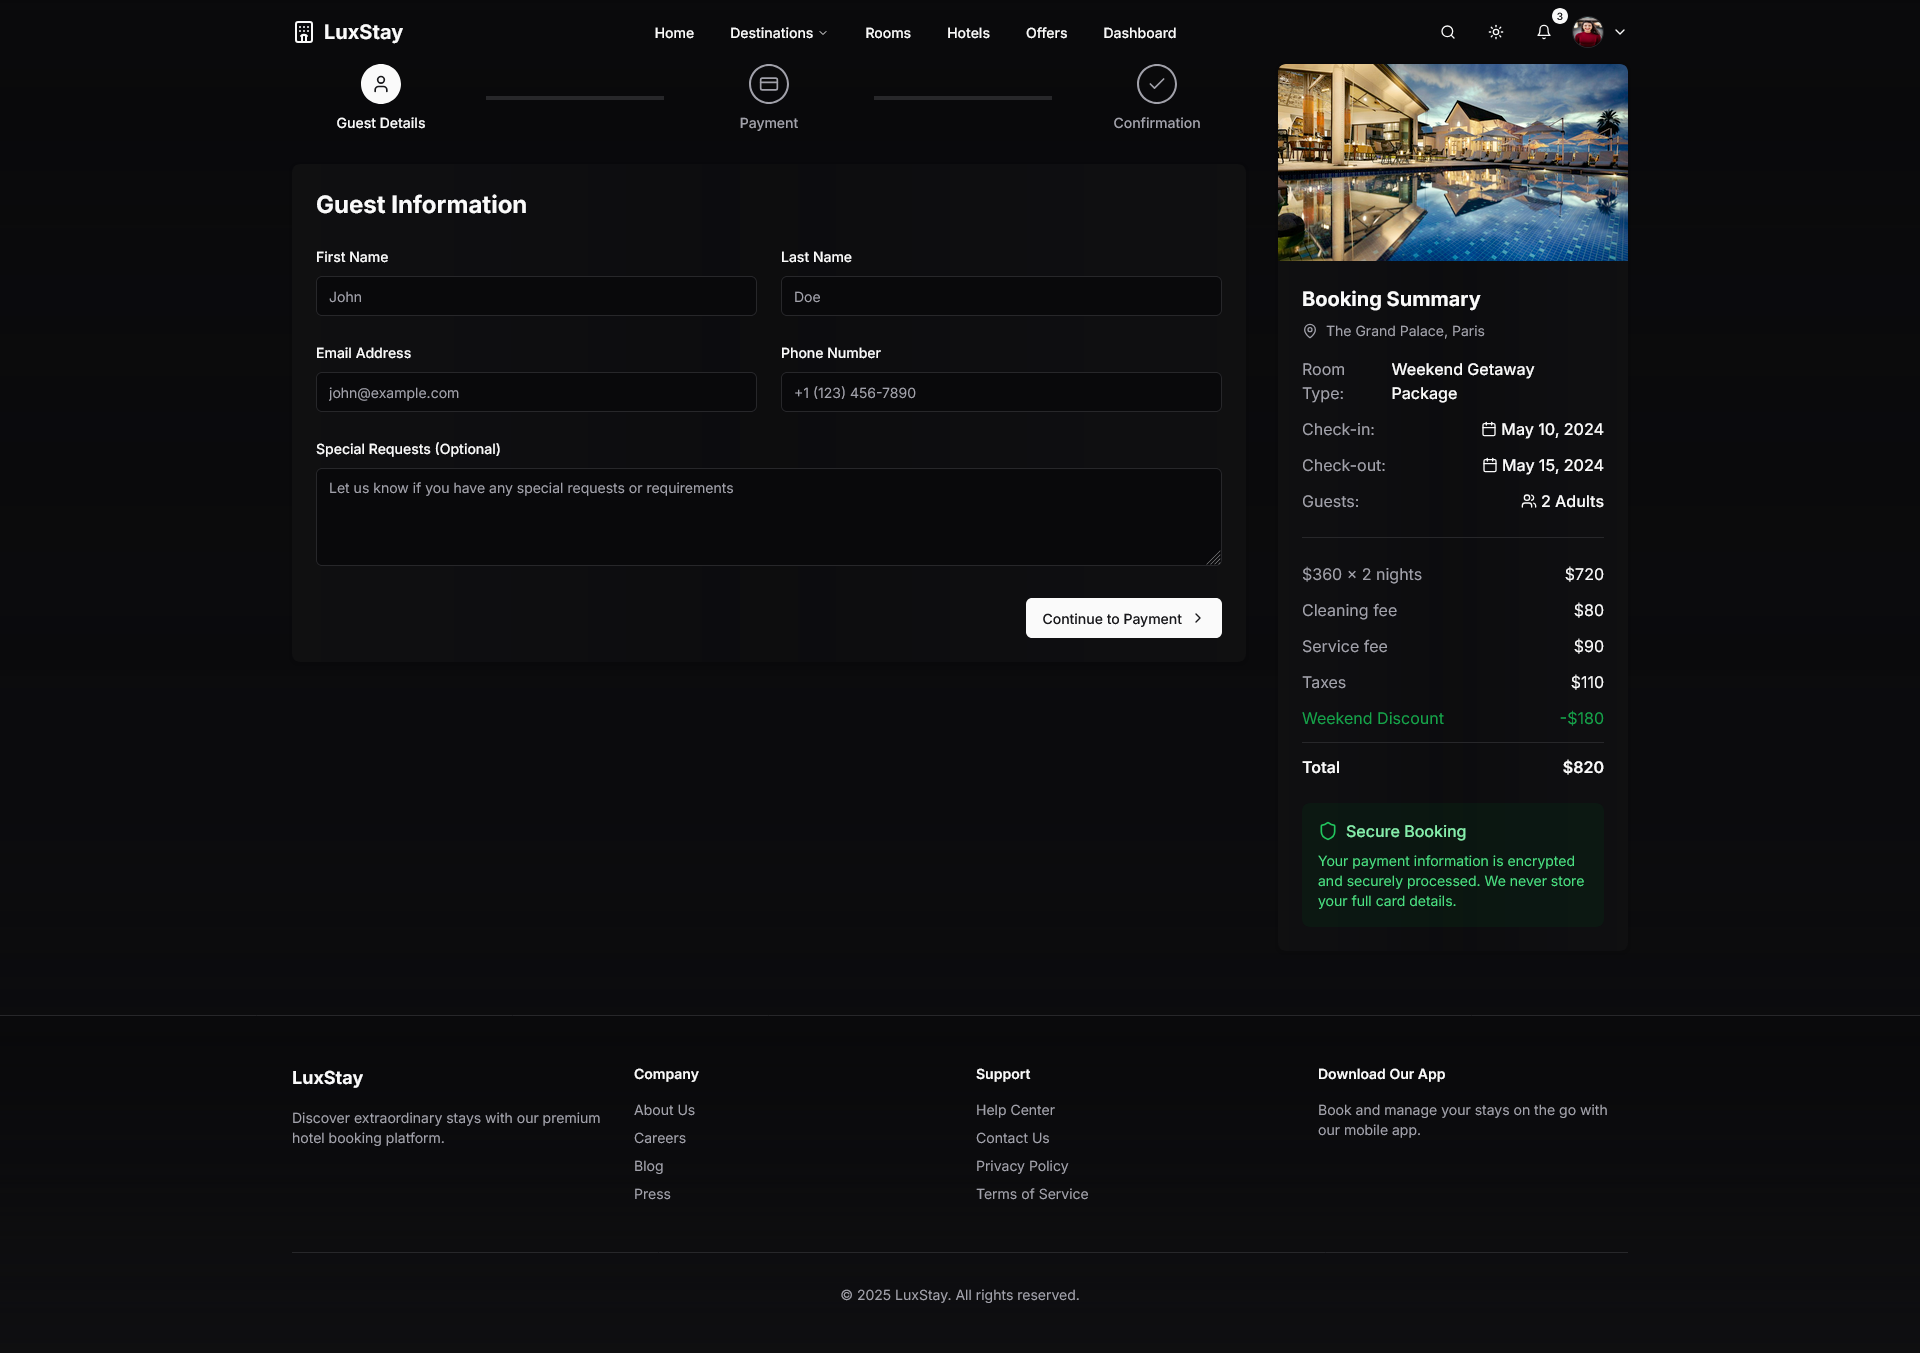This screenshot has width=1920, height=1353.
Task: Click the First Name input field
Action: (536, 296)
